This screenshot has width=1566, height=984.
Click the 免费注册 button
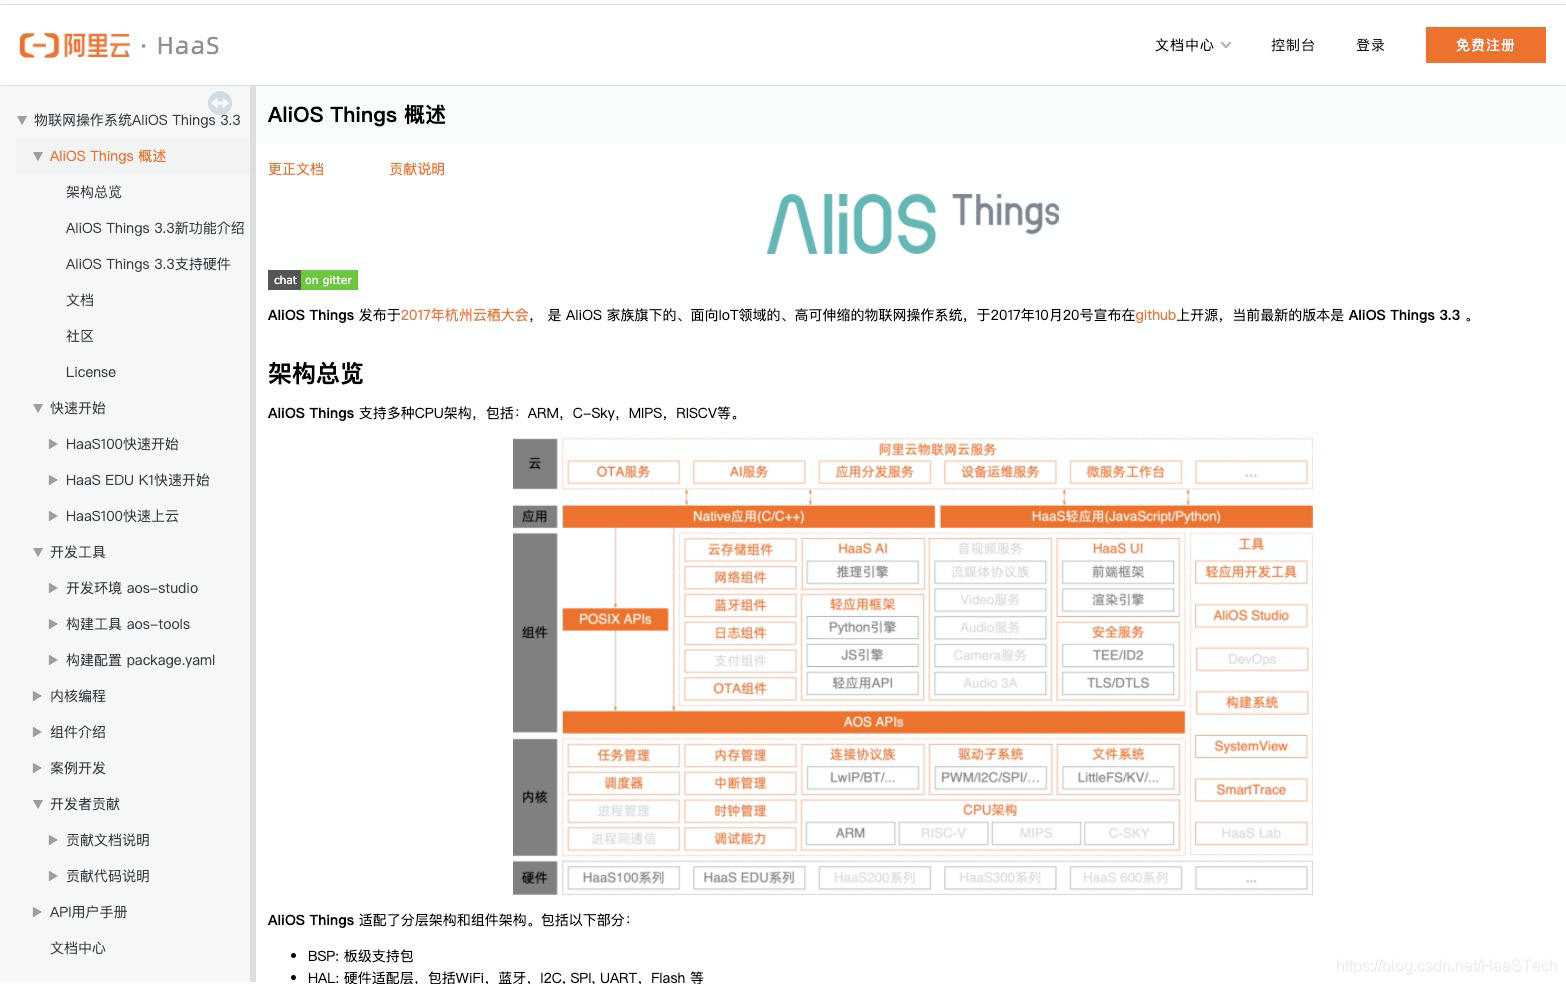1485,45
